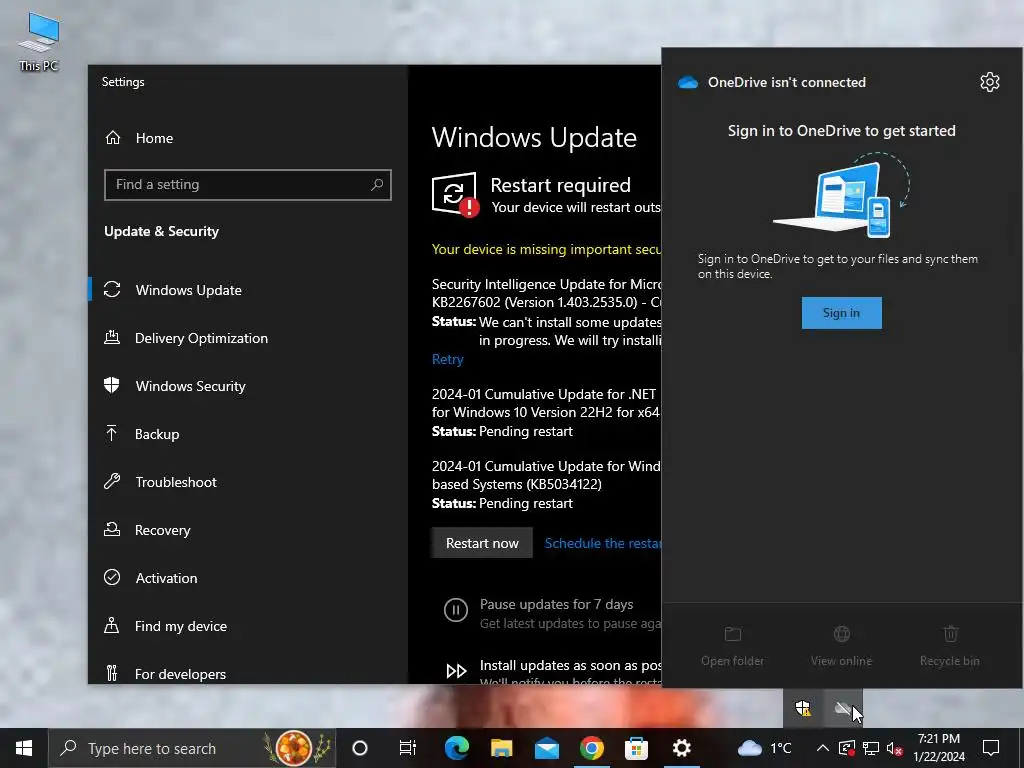Viewport: 1024px width, 768px height.
Task: Open Mail app from taskbar
Action: point(547,748)
